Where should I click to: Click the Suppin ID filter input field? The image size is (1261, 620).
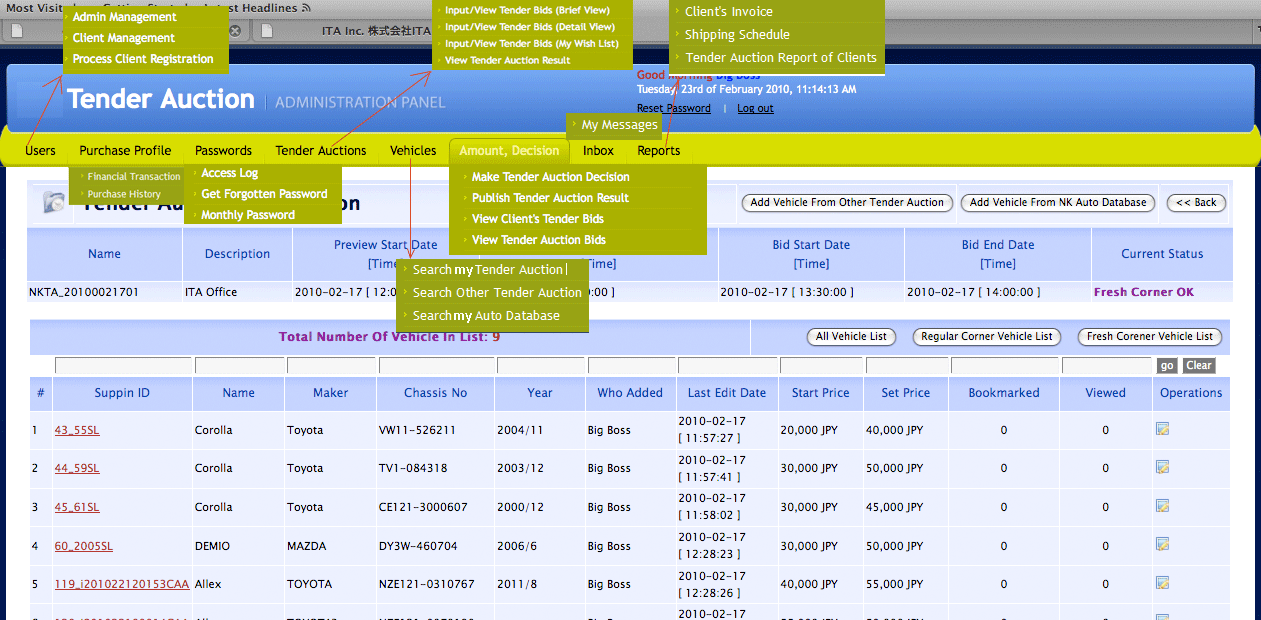(122, 366)
